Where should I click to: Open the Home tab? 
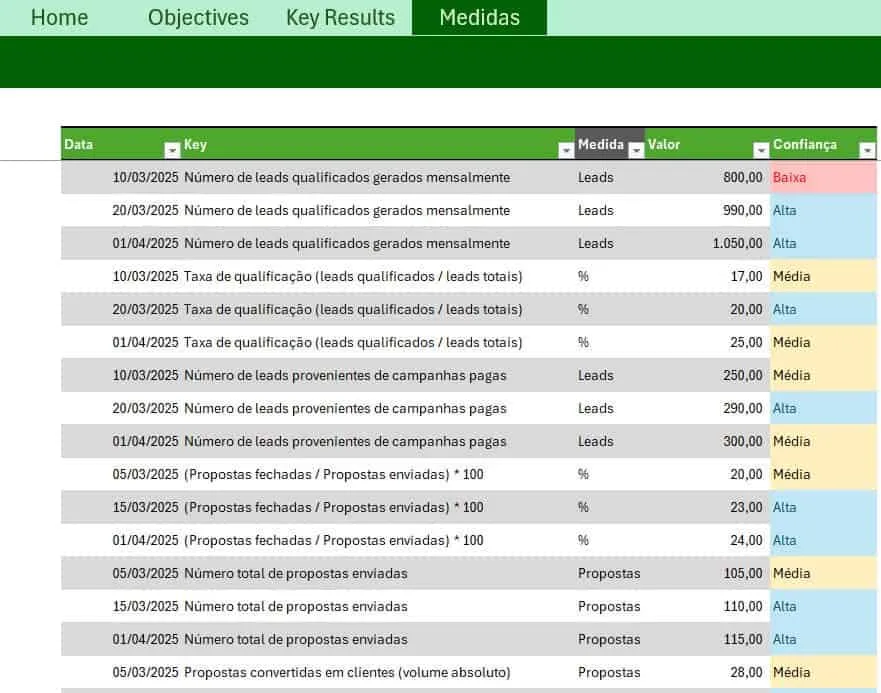[59, 17]
